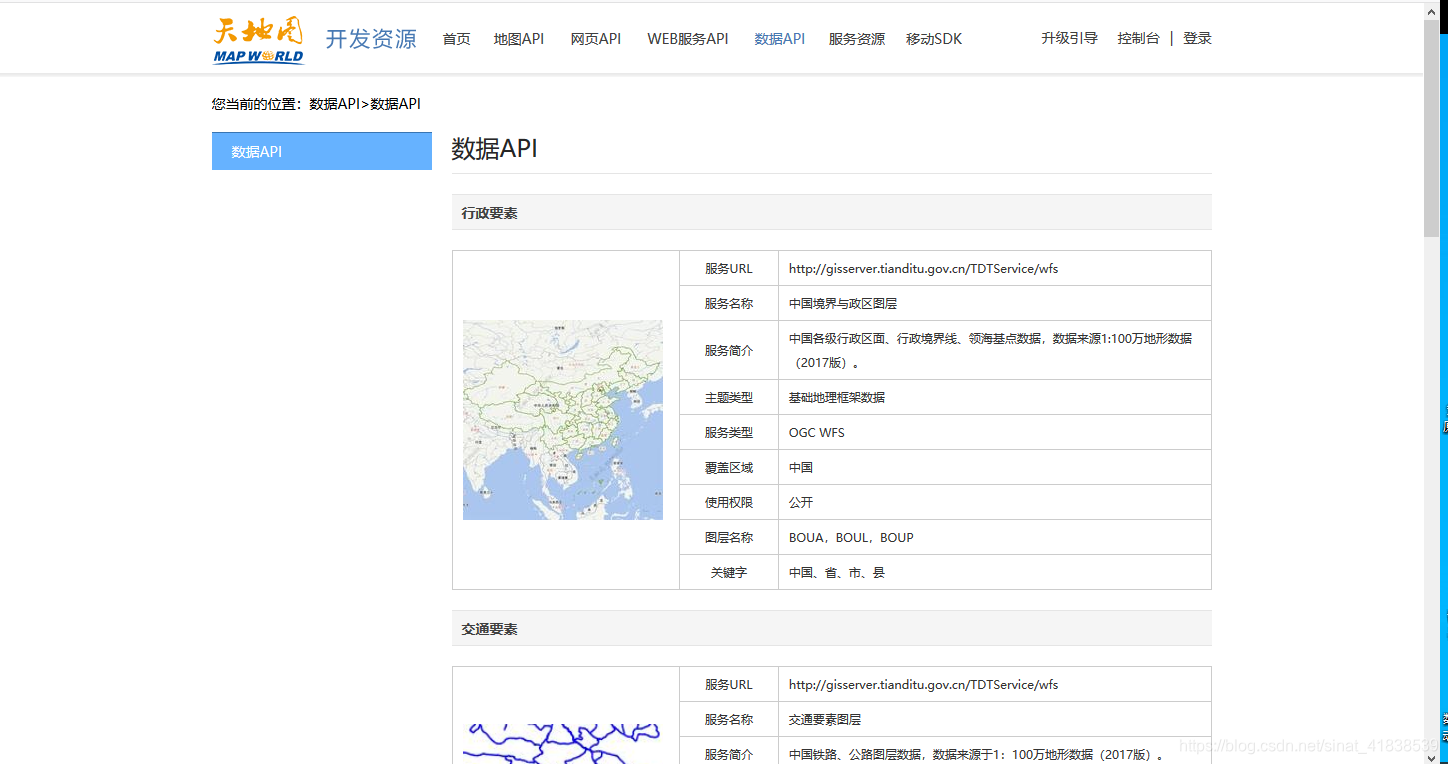
Task: Click the 图层名称 label cell
Action: tap(729, 537)
